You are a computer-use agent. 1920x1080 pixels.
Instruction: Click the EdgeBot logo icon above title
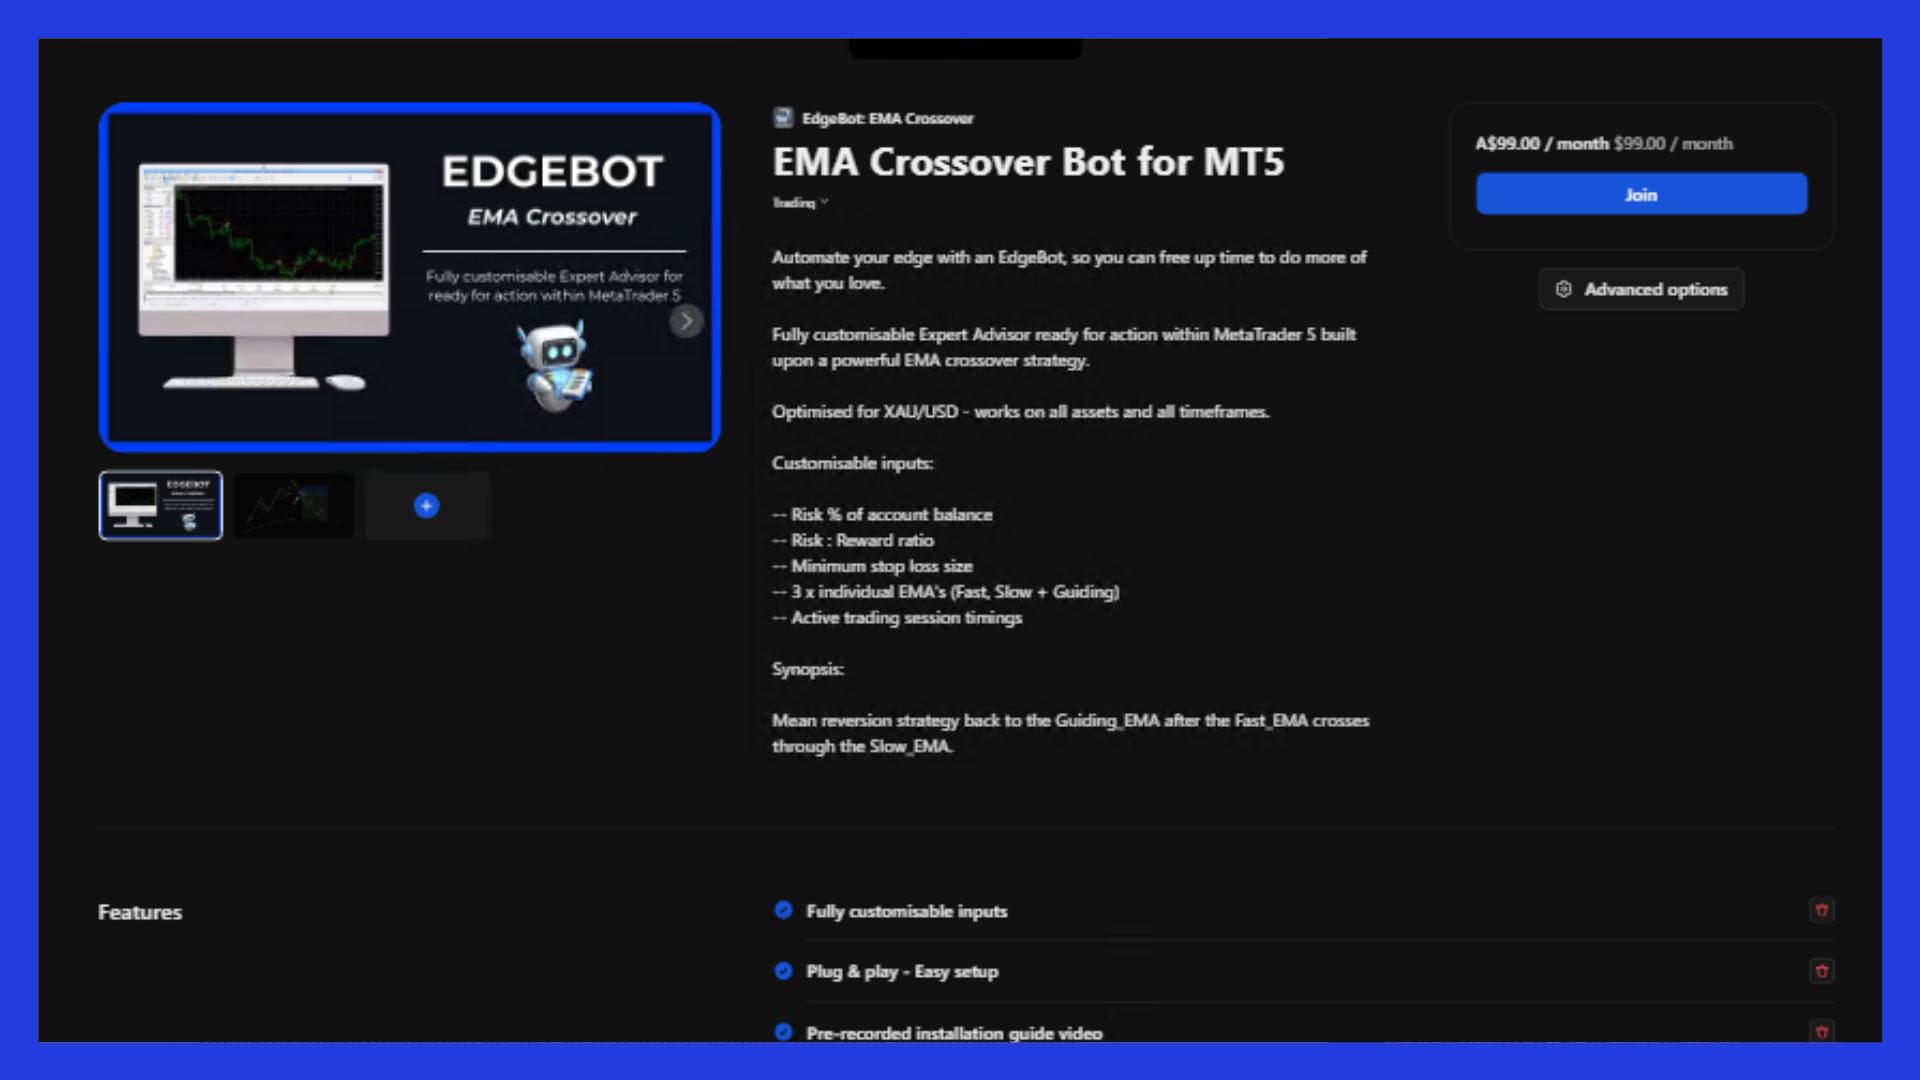[783, 118]
